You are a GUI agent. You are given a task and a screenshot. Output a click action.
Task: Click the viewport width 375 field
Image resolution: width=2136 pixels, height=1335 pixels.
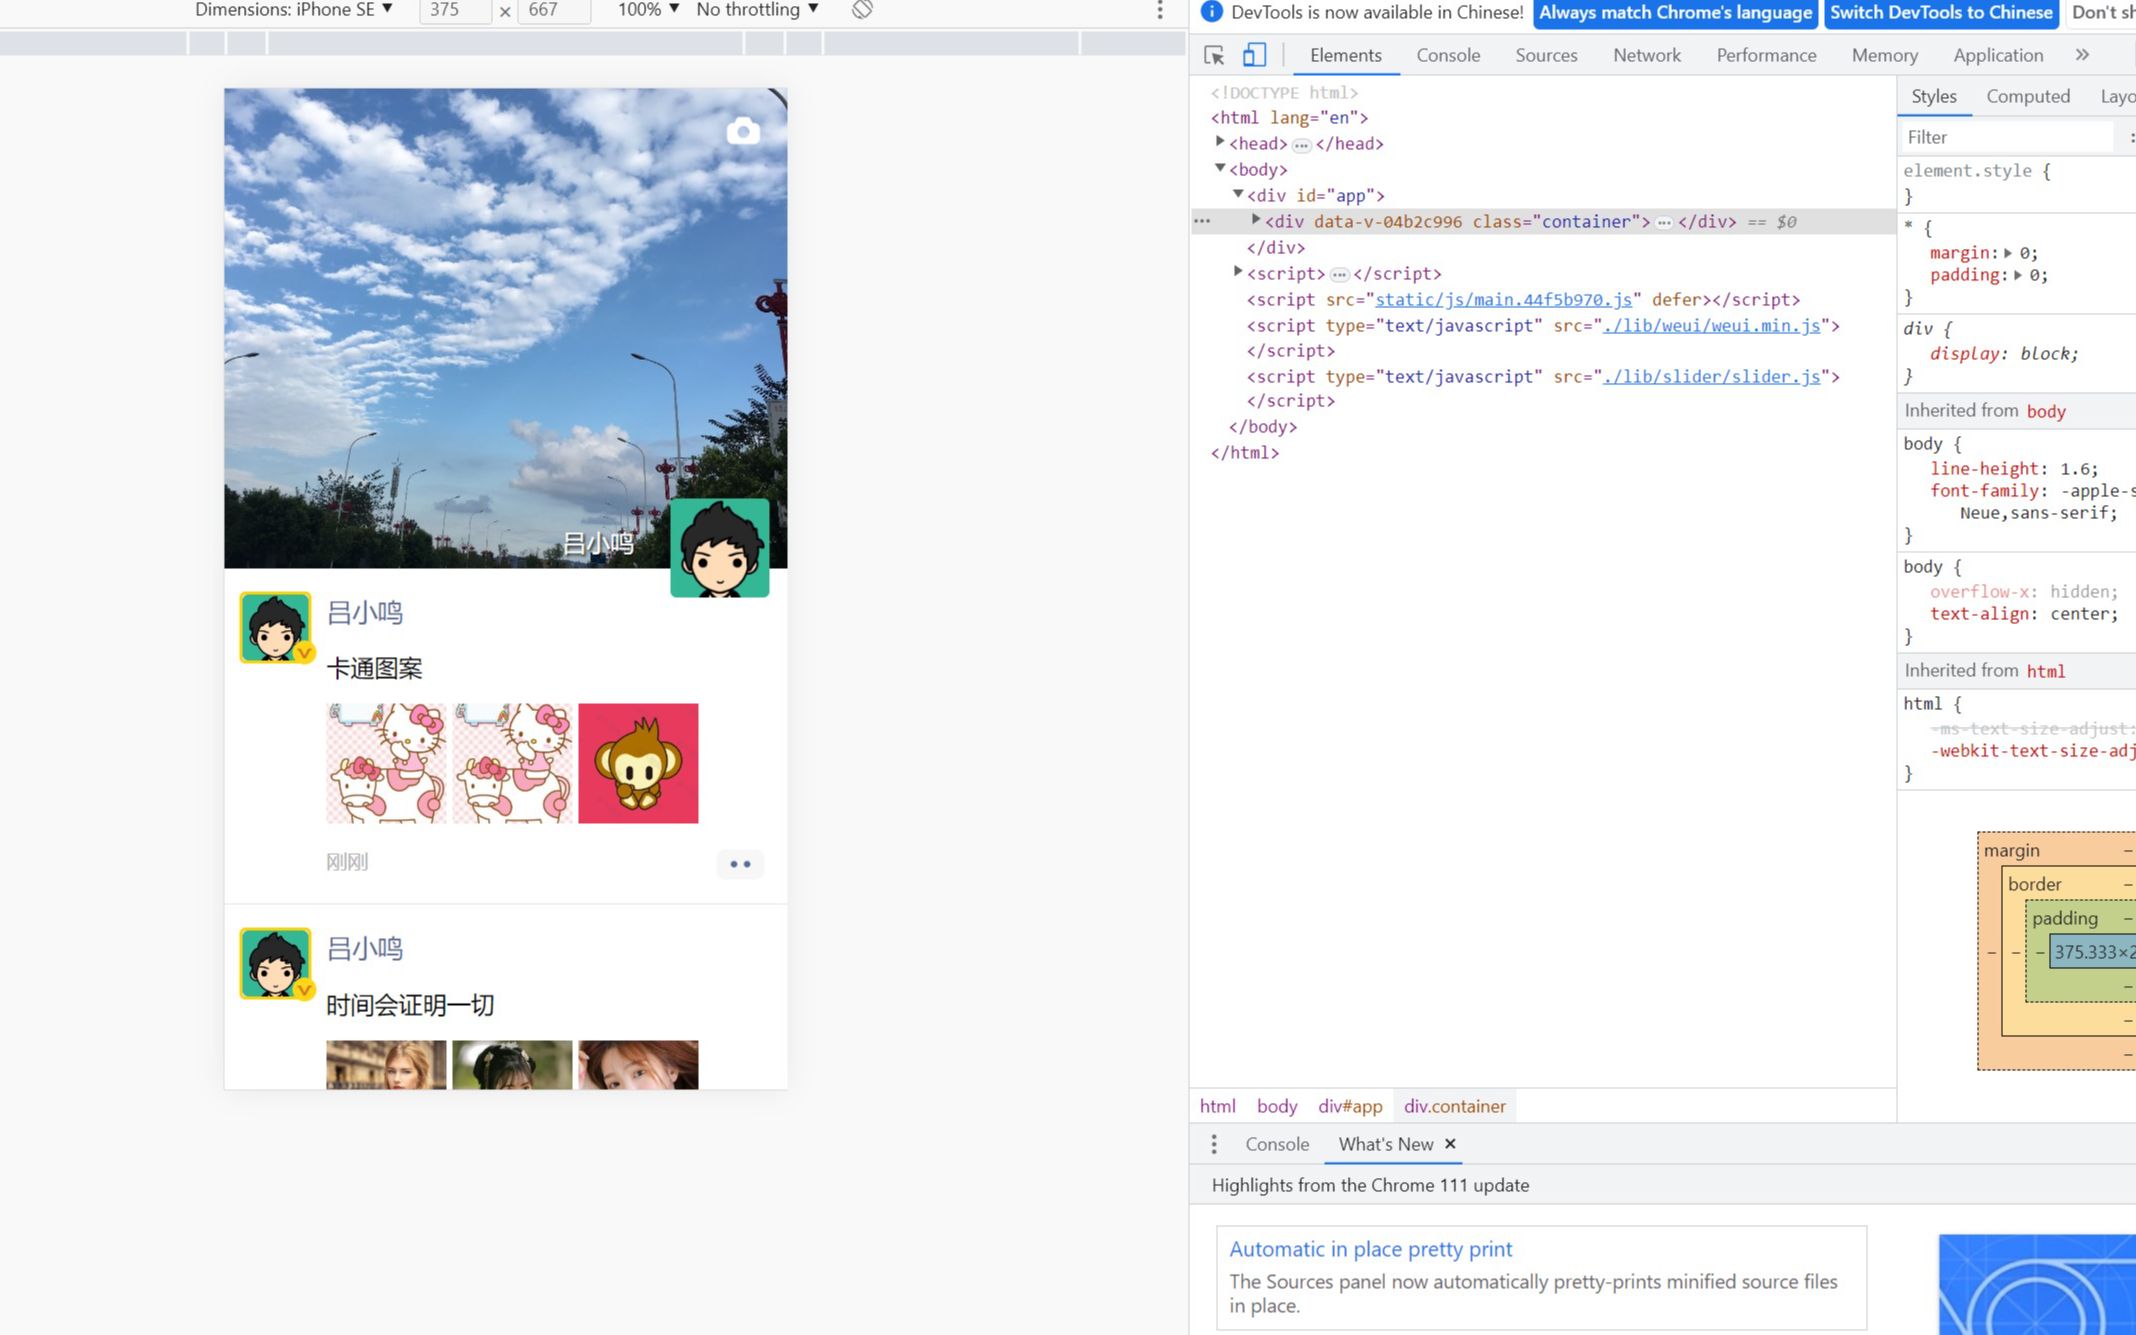point(455,10)
